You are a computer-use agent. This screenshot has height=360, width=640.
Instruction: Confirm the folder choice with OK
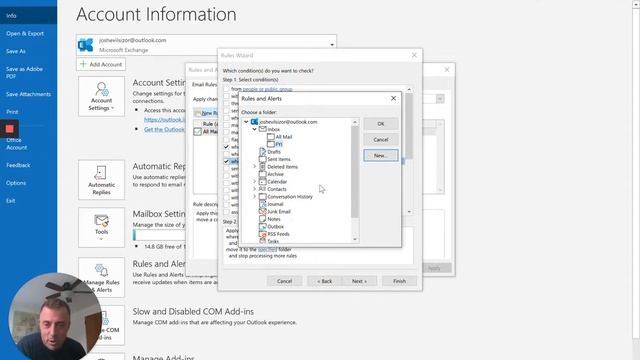(x=380, y=124)
